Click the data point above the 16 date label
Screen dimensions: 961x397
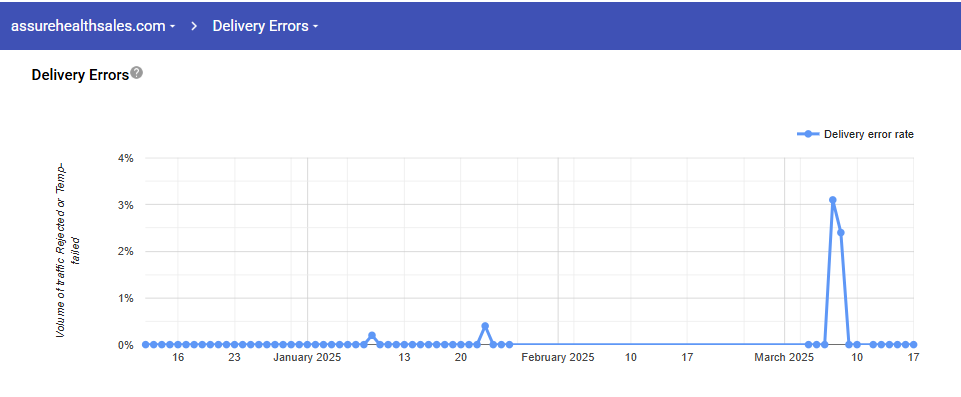click(178, 345)
